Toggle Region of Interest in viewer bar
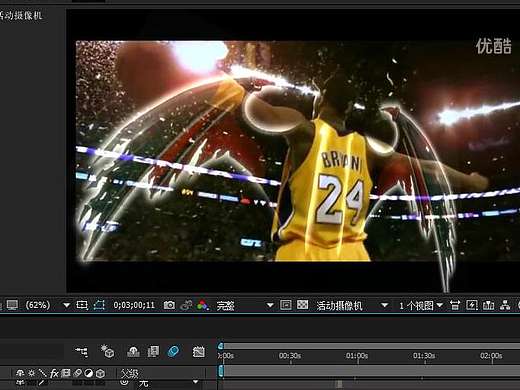Screen dimensions: 520x390 coord(286,305)
